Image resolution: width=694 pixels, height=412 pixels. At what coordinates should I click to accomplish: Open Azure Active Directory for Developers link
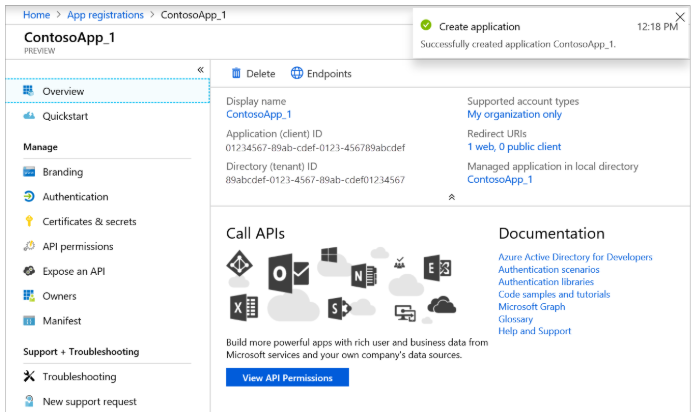click(x=575, y=257)
